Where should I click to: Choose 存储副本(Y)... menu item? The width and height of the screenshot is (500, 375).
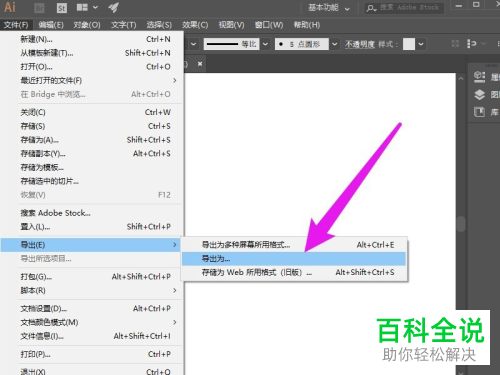coord(92,153)
